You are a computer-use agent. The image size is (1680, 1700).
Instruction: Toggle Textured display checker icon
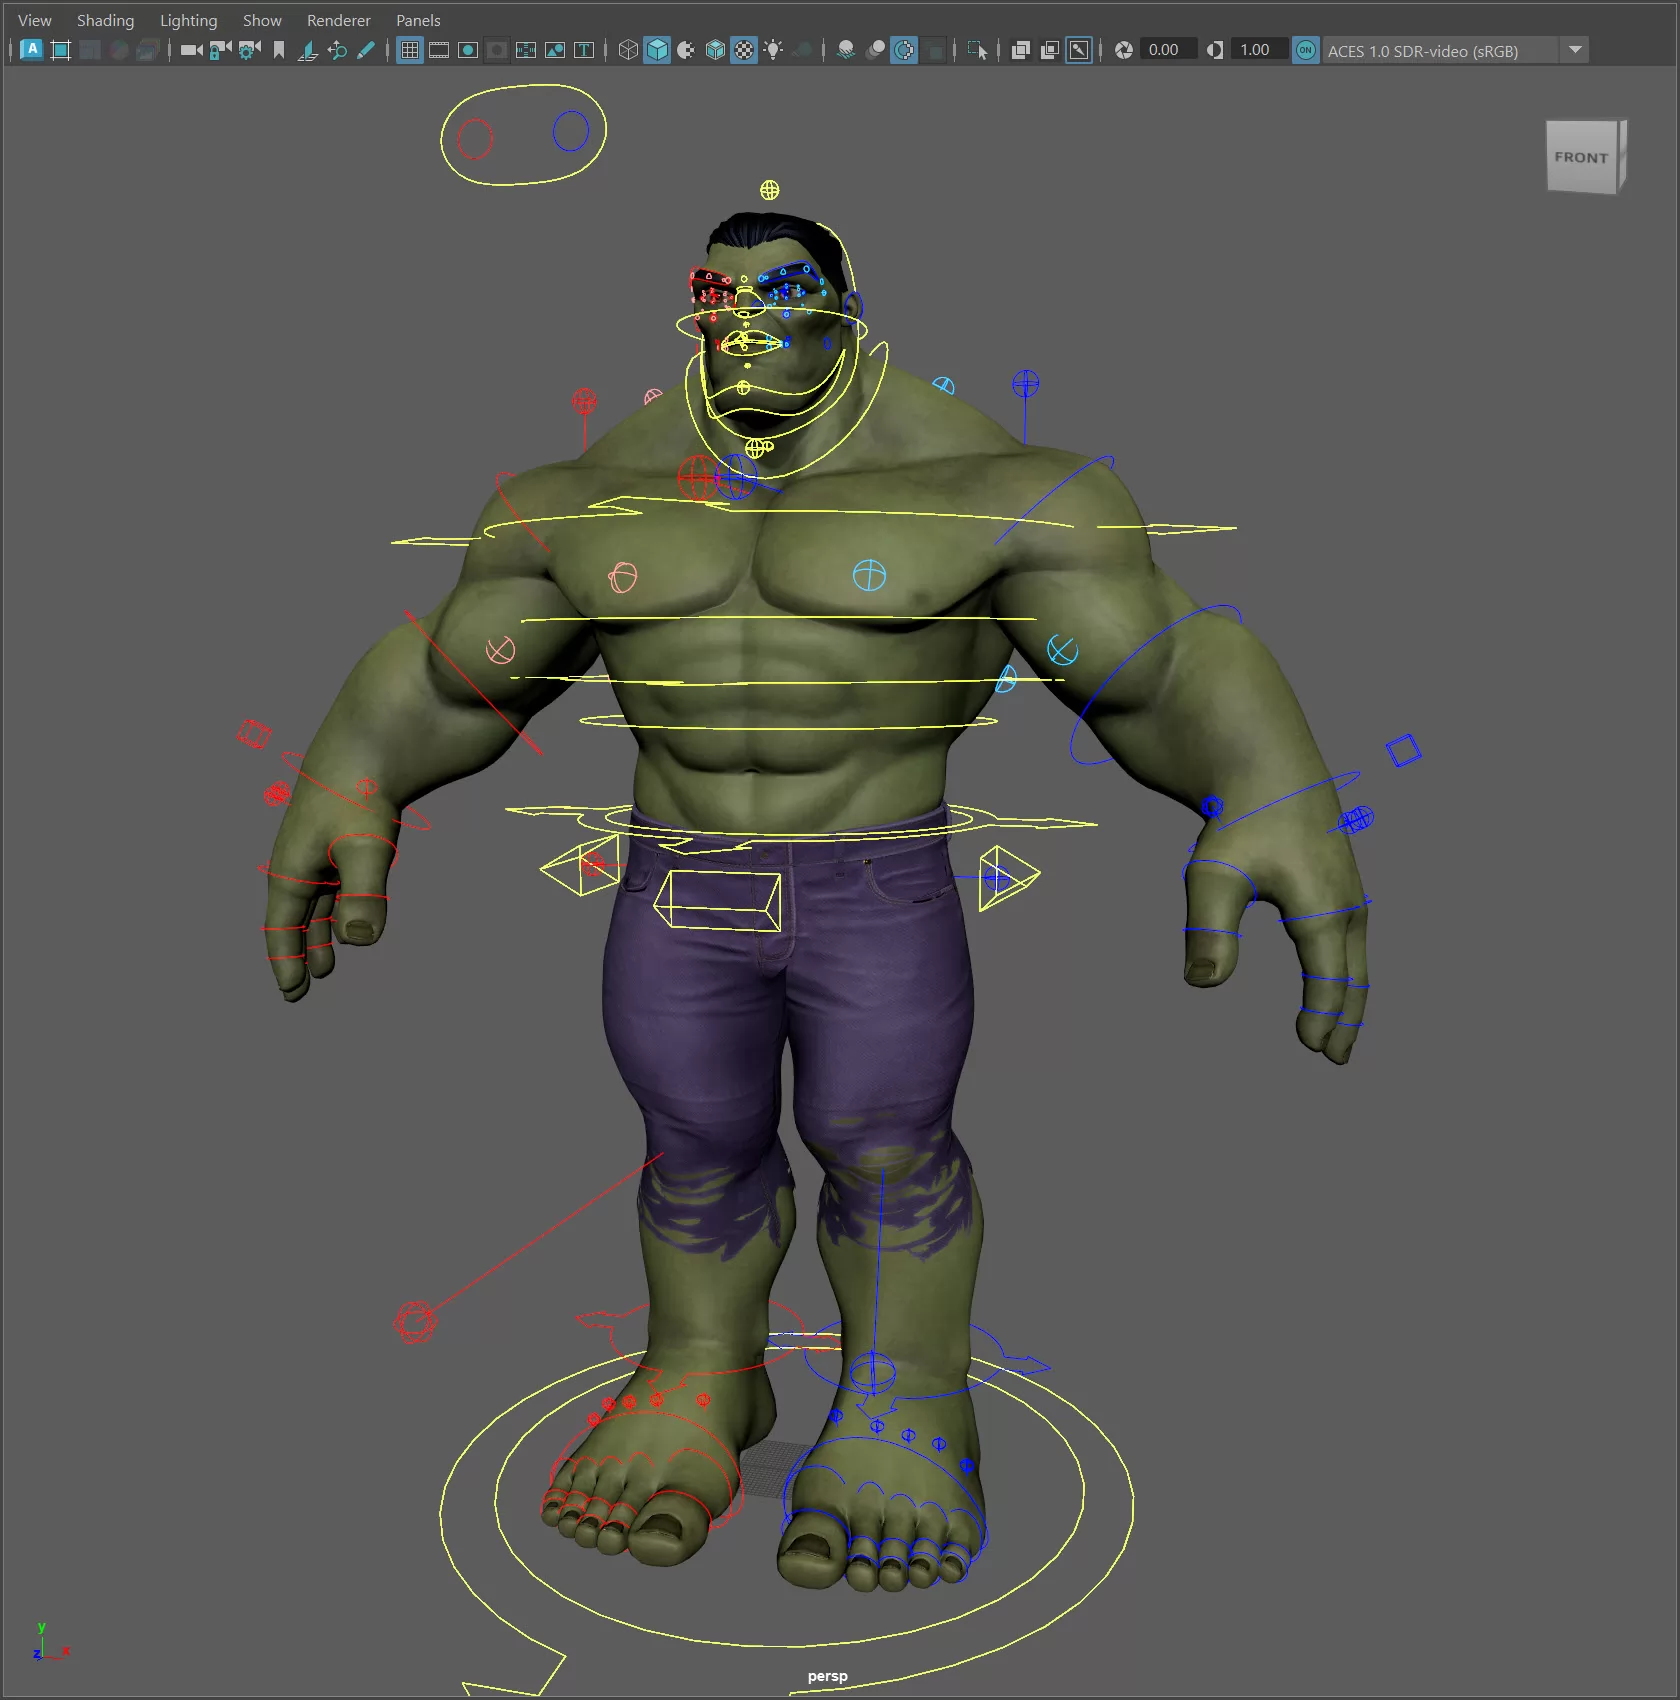744,50
